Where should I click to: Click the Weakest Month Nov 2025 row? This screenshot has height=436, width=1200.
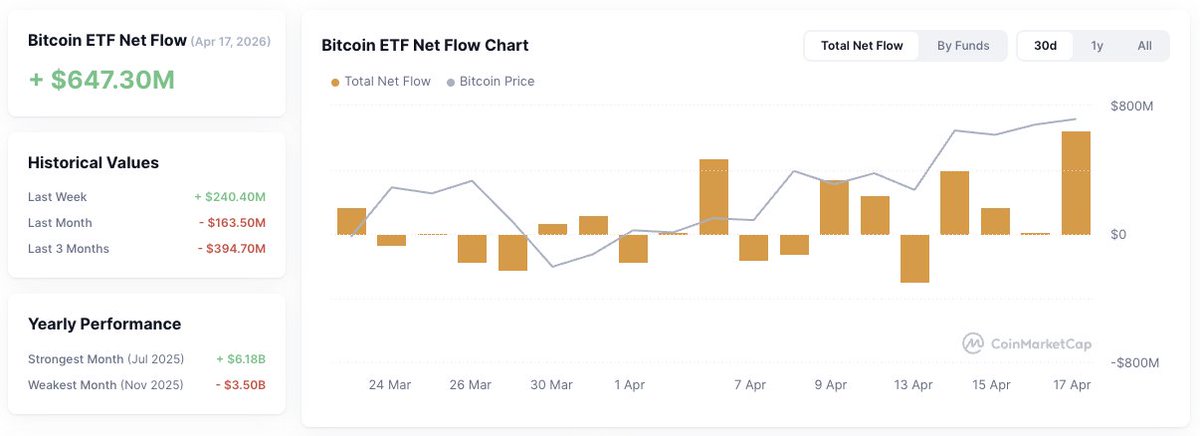(146, 385)
